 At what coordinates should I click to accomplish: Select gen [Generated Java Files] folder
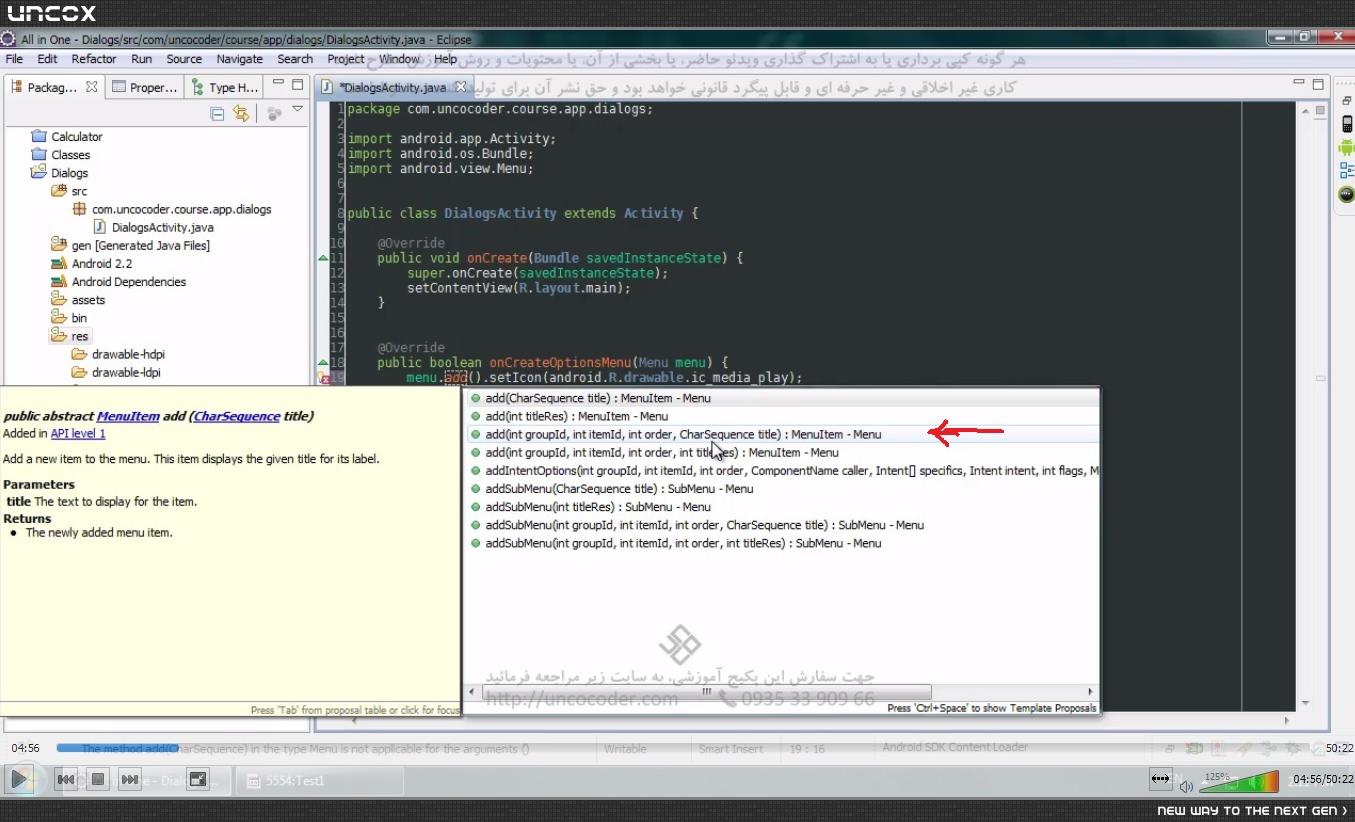[130, 246]
